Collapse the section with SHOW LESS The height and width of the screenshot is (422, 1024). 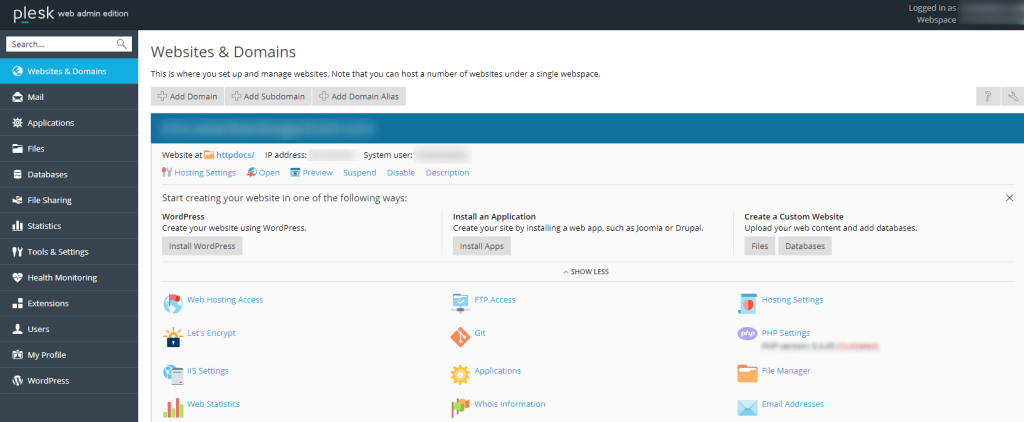coord(586,272)
